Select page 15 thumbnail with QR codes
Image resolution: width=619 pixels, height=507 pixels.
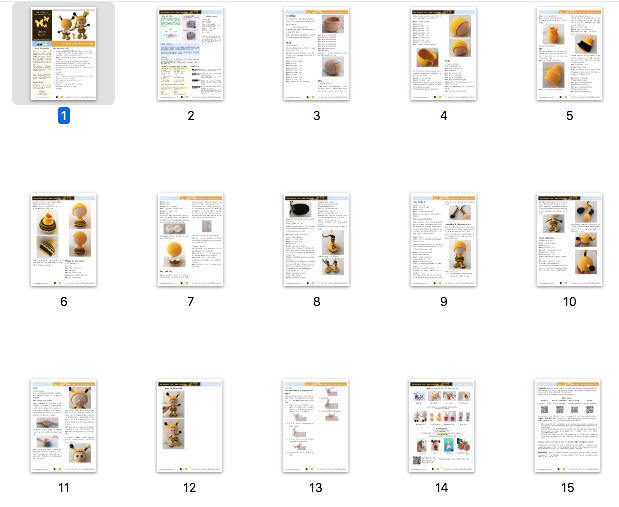tap(569, 426)
